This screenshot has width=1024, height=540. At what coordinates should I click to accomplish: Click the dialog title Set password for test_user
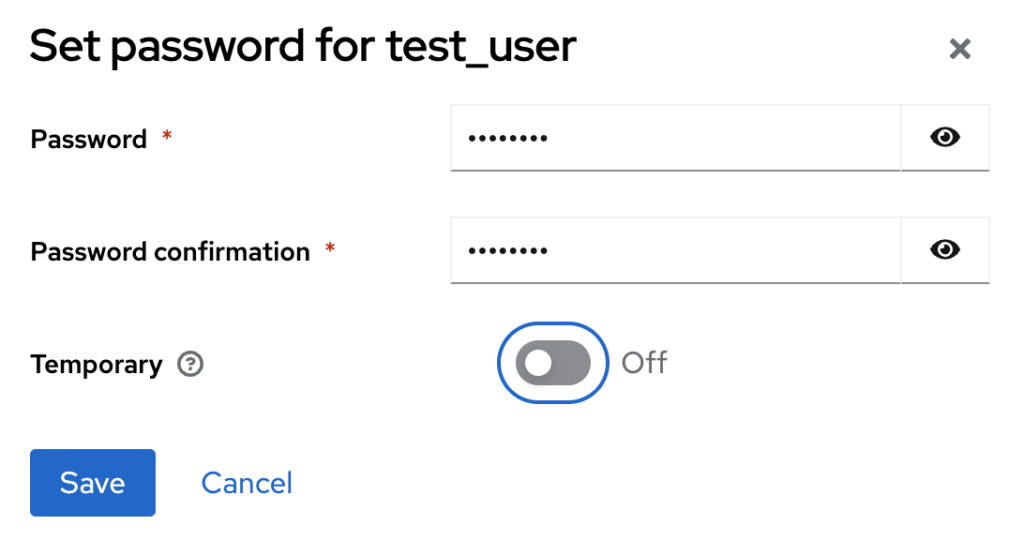click(303, 46)
